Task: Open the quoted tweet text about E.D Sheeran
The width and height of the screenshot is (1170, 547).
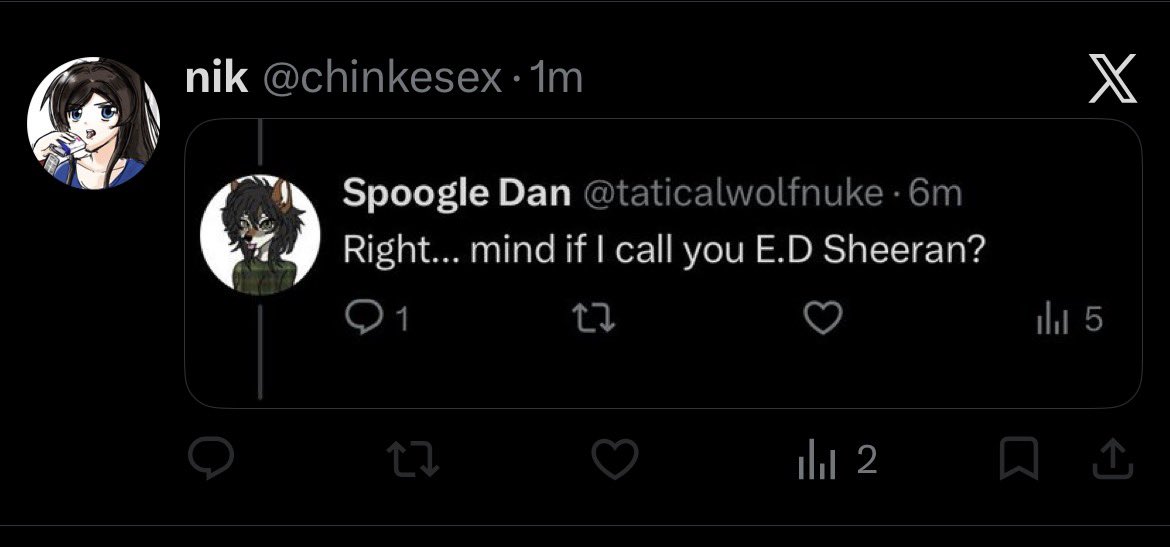Action: point(665,251)
